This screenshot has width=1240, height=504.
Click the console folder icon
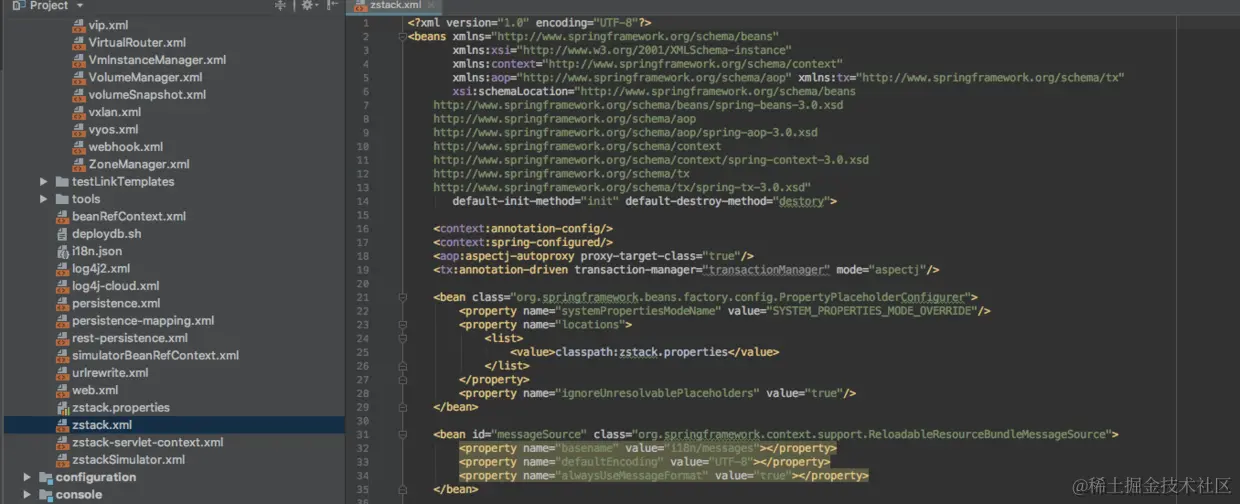46,494
